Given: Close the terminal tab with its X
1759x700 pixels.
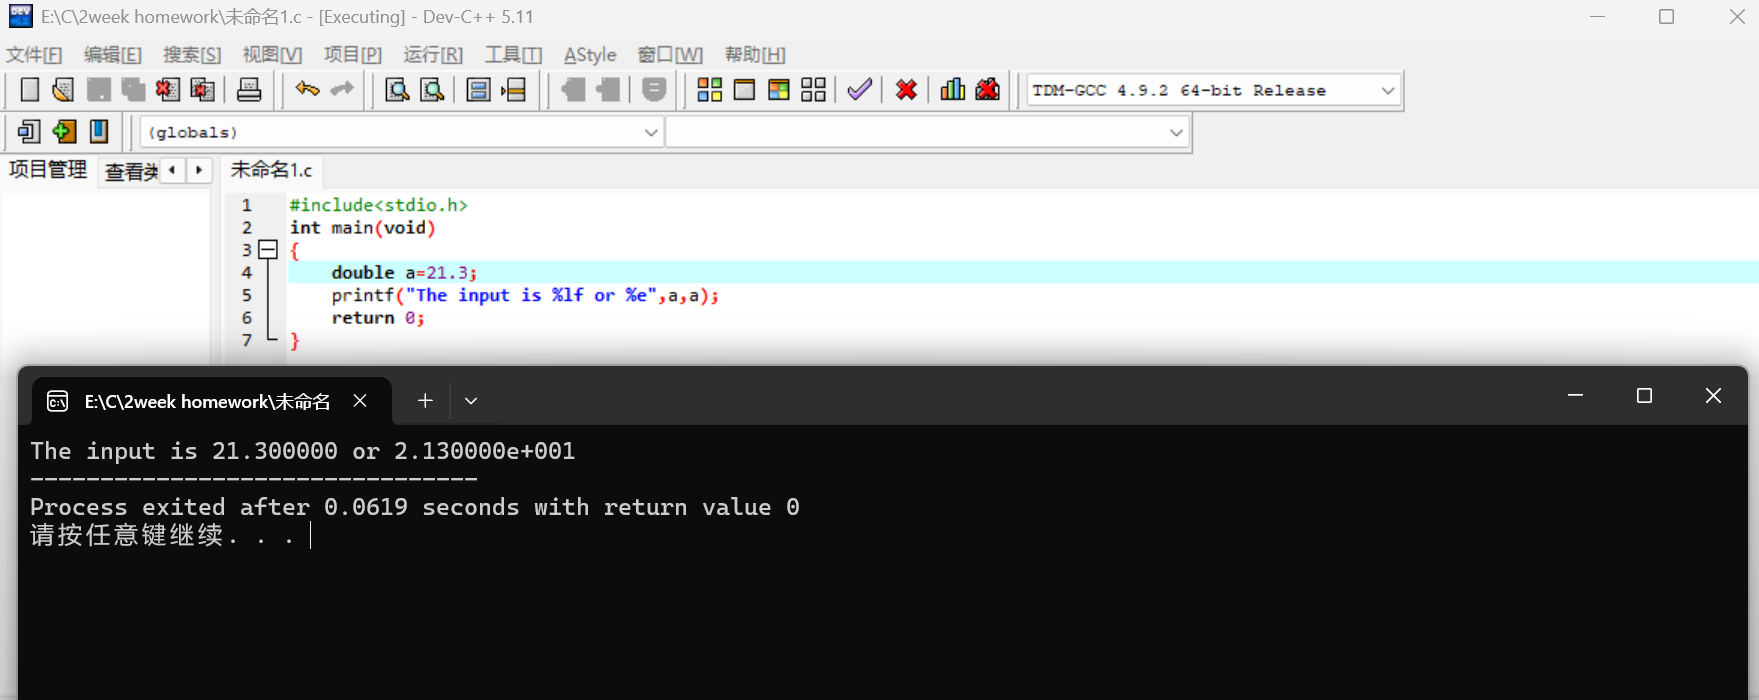Looking at the screenshot, I should (x=360, y=401).
